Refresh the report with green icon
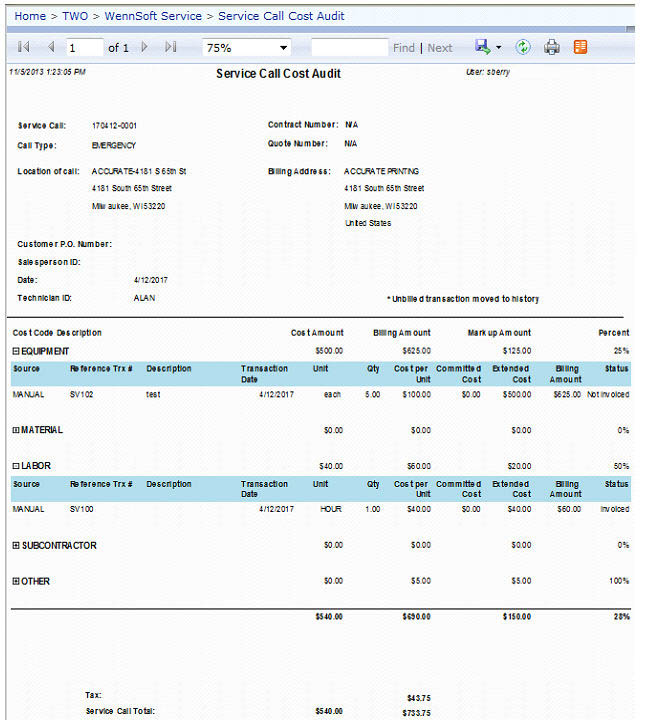This screenshot has width=646, height=725. click(523, 48)
